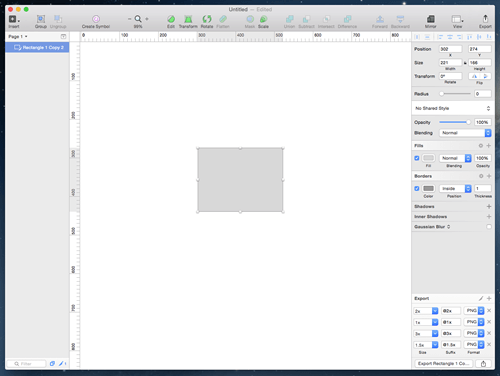Remove the @3x export row

pyautogui.click(x=489, y=333)
